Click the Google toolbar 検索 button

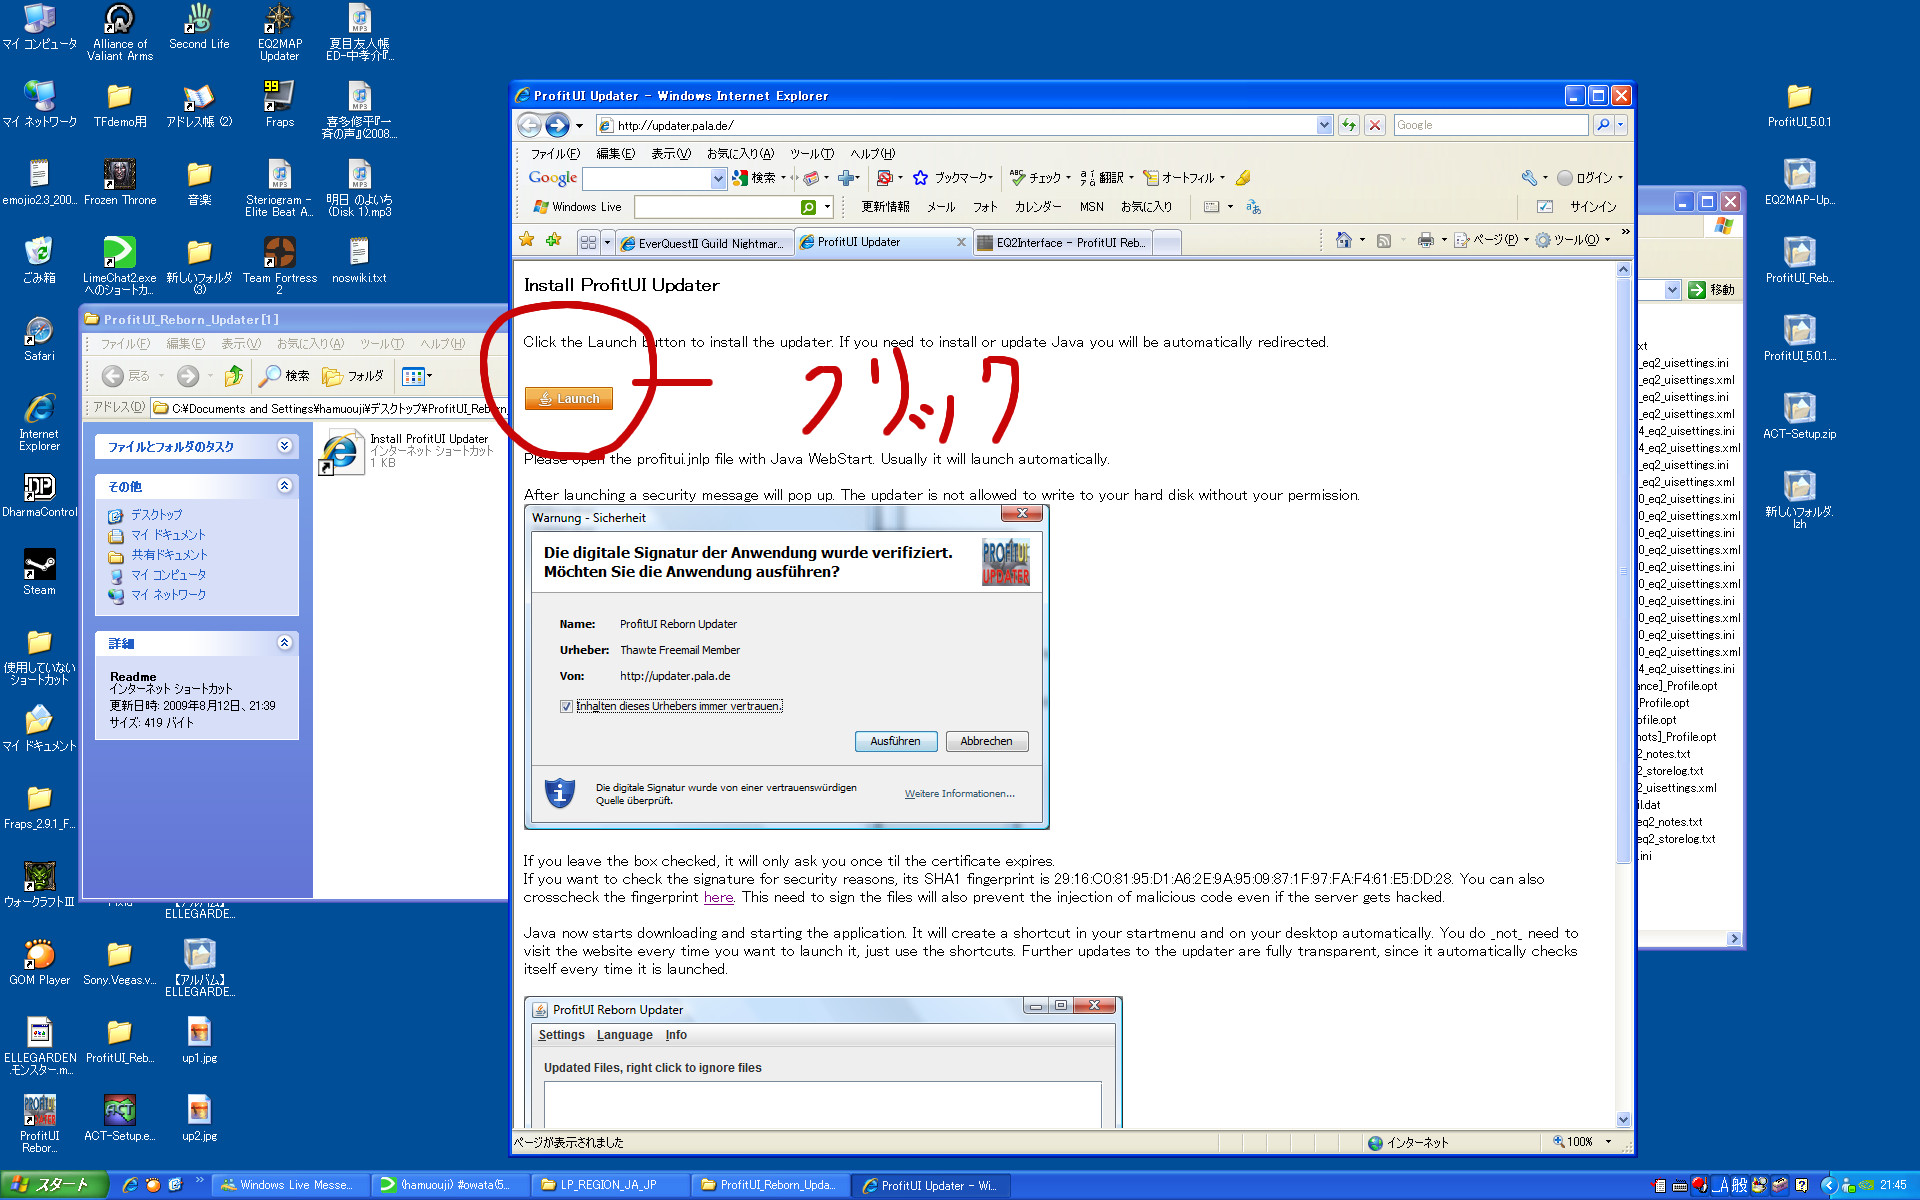click(755, 178)
